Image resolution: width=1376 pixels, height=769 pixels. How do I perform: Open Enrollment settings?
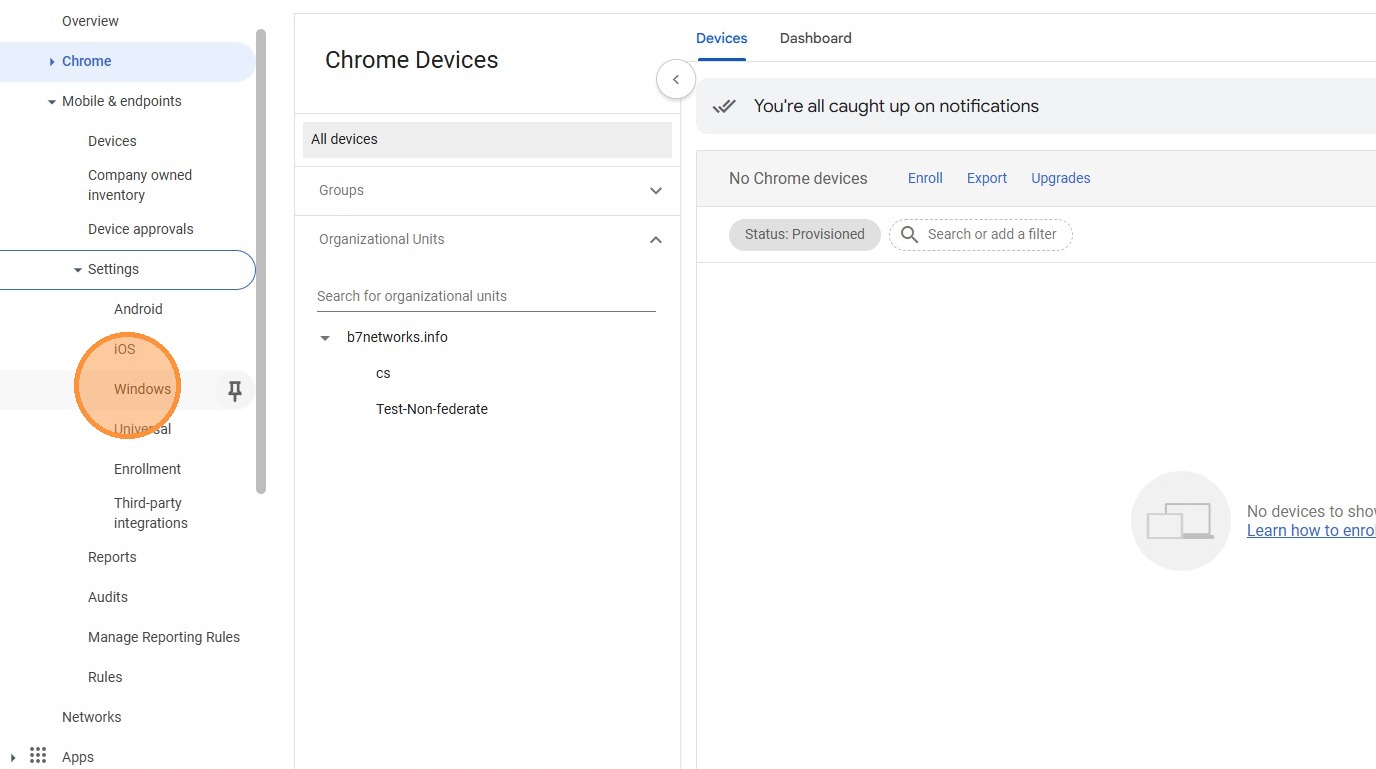click(x=147, y=469)
